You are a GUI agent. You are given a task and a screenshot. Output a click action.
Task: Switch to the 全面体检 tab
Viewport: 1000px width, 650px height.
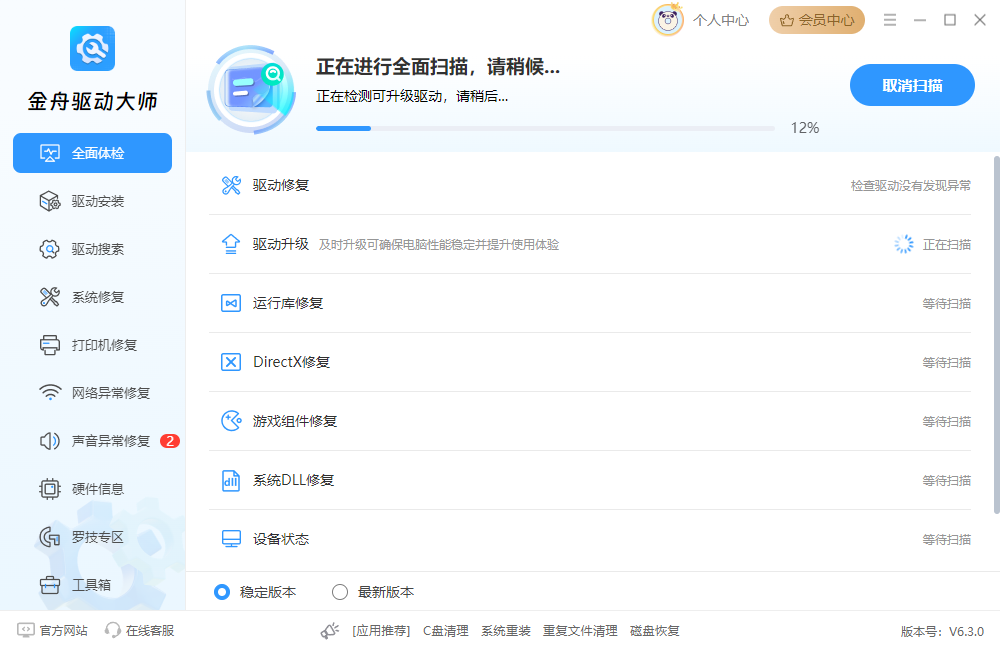(x=92, y=153)
